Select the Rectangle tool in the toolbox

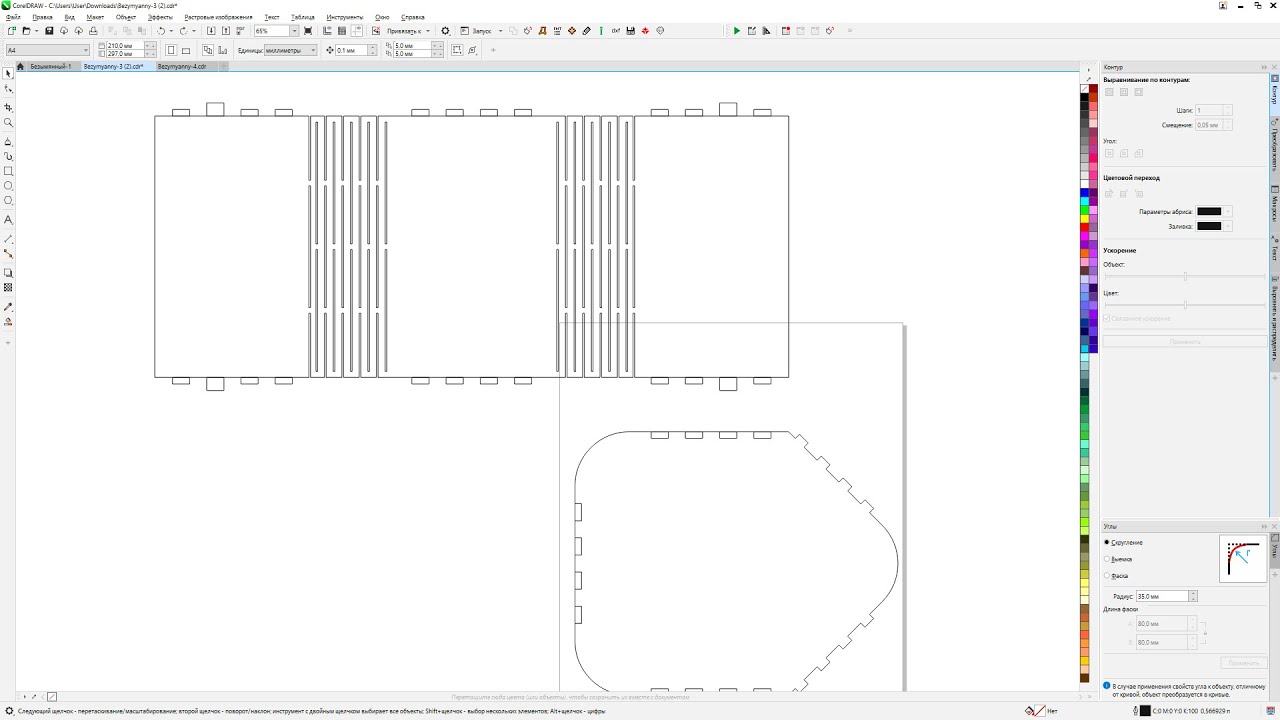coord(9,171)
